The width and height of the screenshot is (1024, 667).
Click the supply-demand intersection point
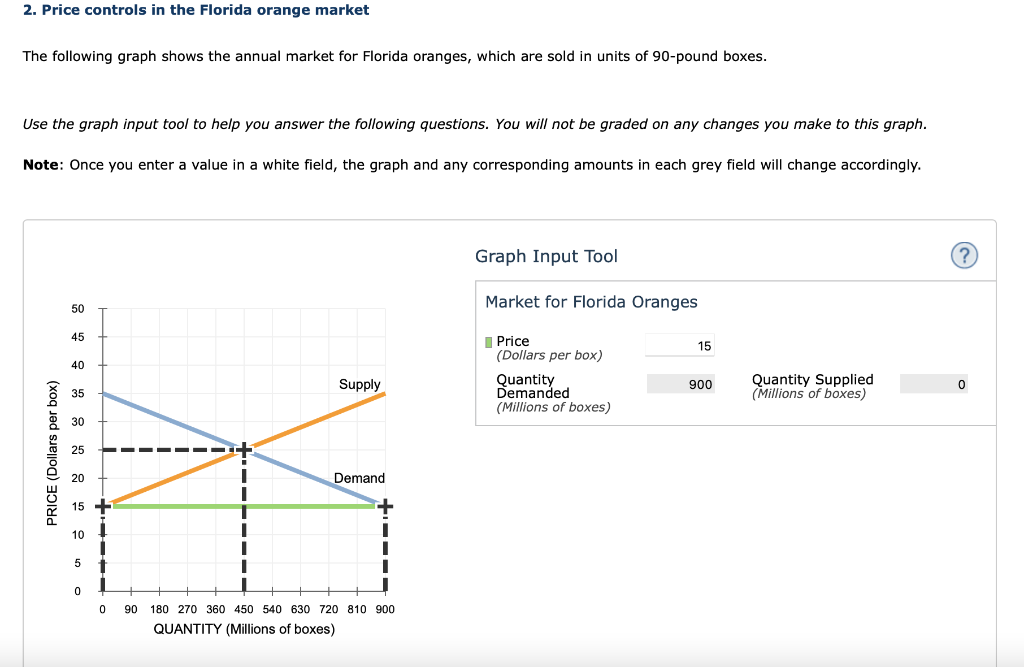click(243, 450)
